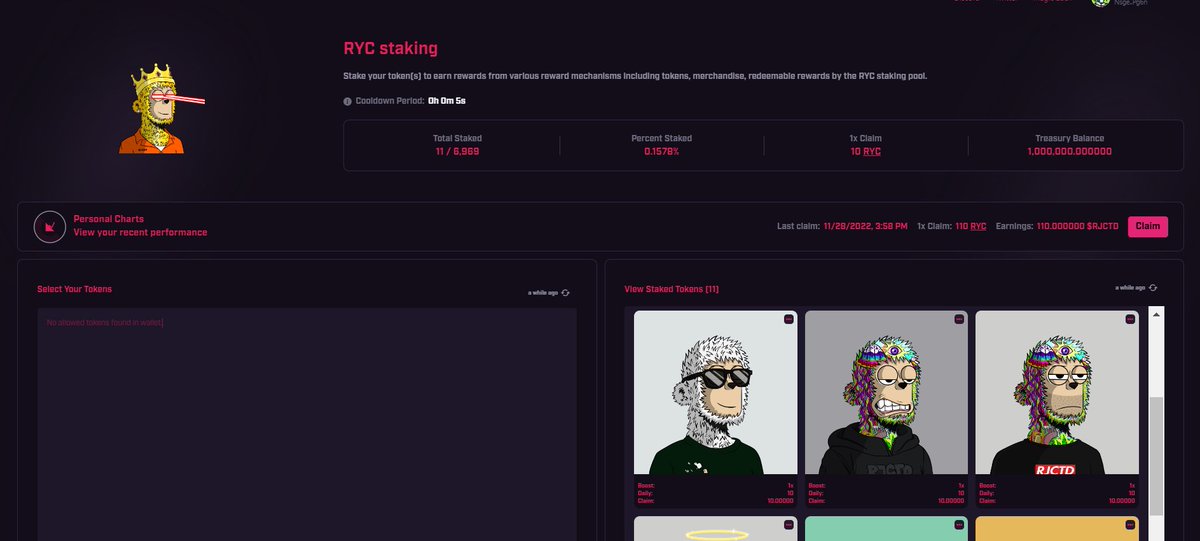1200x541 pixels.
Task: Click Daily 10 on black hoodie ape card
Action: click(x=887, y=493)
